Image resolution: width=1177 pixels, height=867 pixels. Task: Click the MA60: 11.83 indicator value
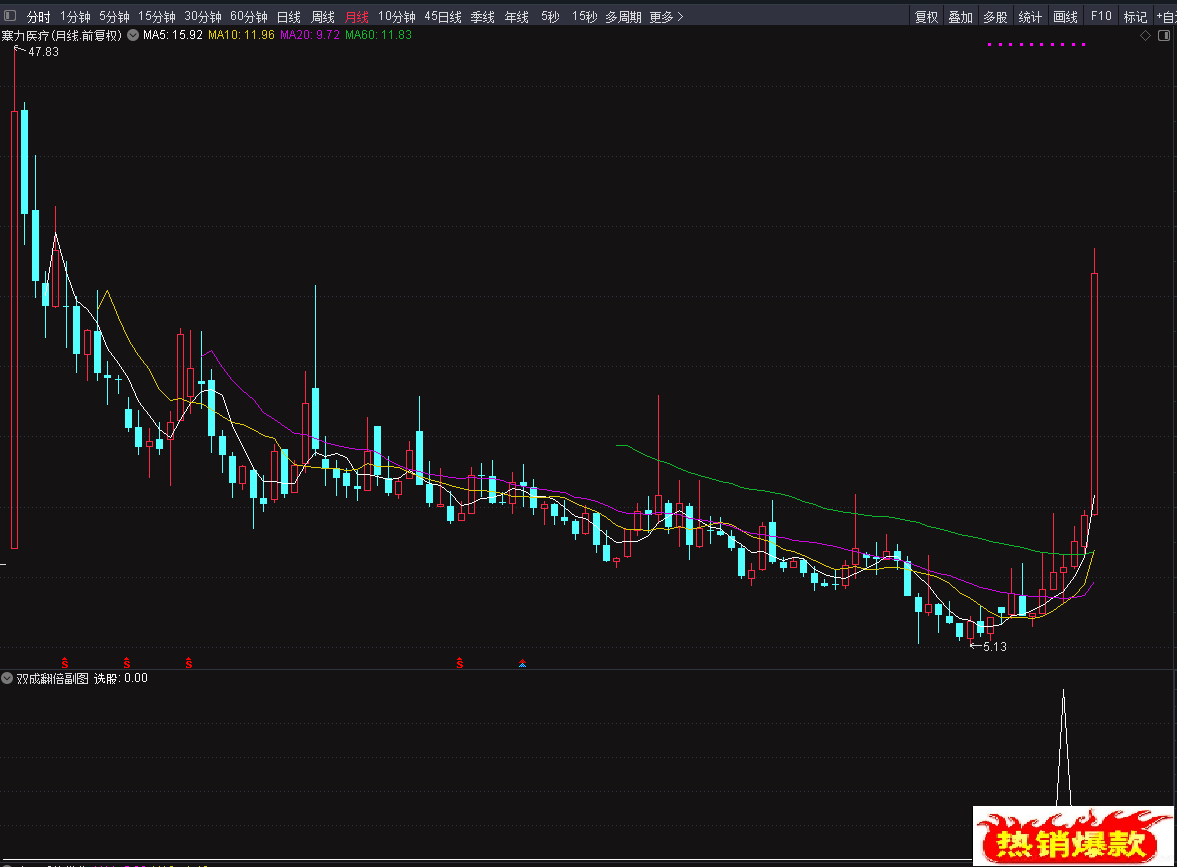point(378,35)
